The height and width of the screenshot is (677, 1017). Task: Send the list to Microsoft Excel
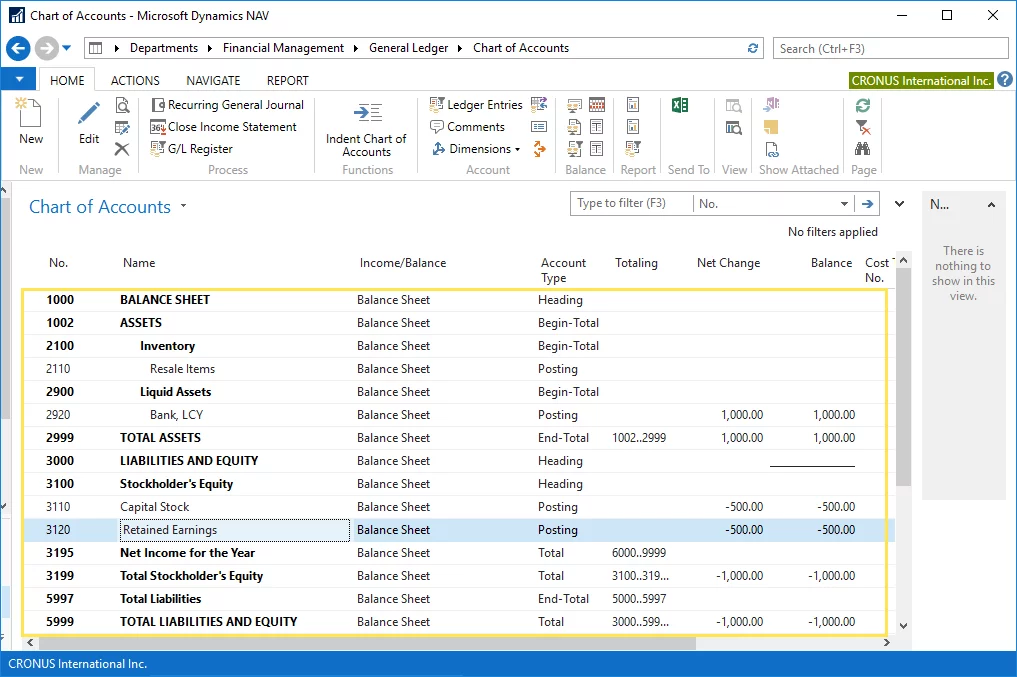click(680, 105)
